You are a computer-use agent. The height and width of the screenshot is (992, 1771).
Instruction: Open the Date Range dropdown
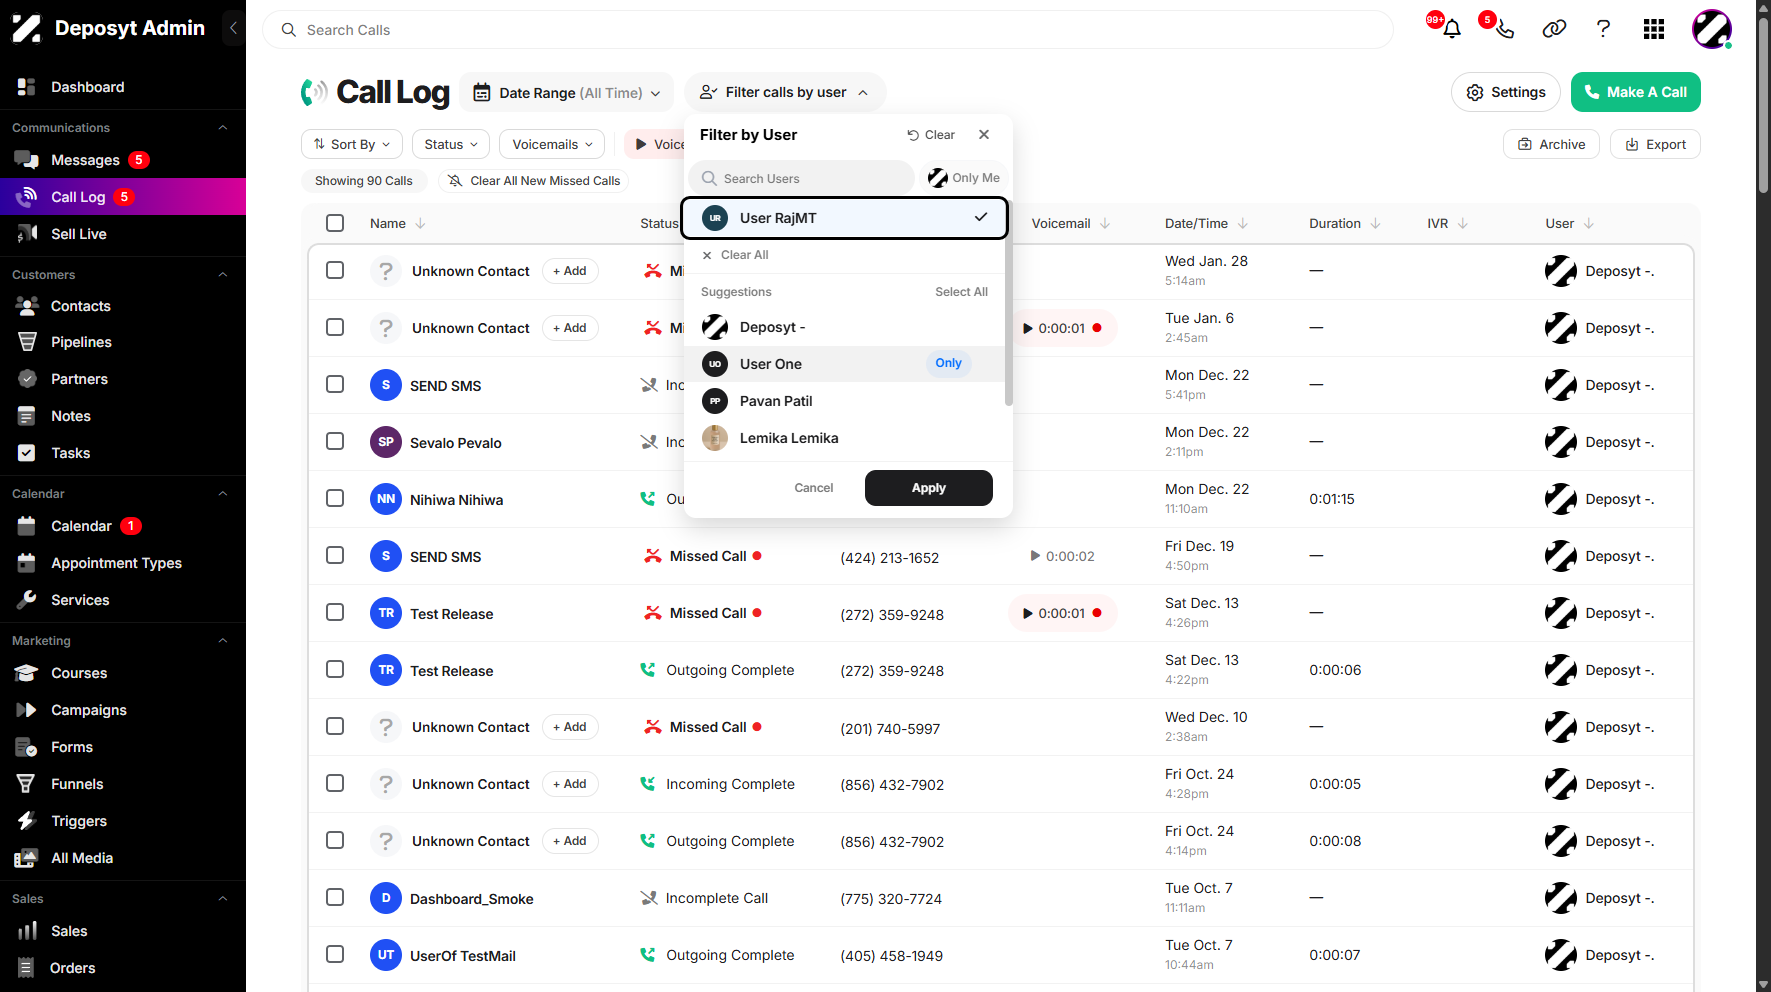[566, 93]
